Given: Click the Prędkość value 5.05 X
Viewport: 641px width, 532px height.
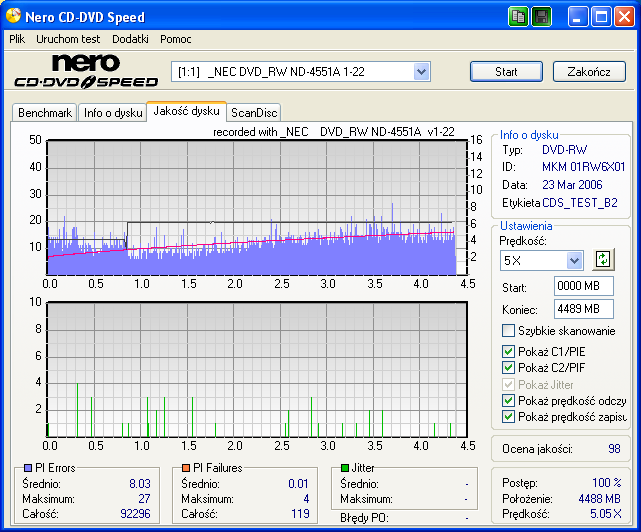Looking at the screenshot, I should click(x=605, y=514).
